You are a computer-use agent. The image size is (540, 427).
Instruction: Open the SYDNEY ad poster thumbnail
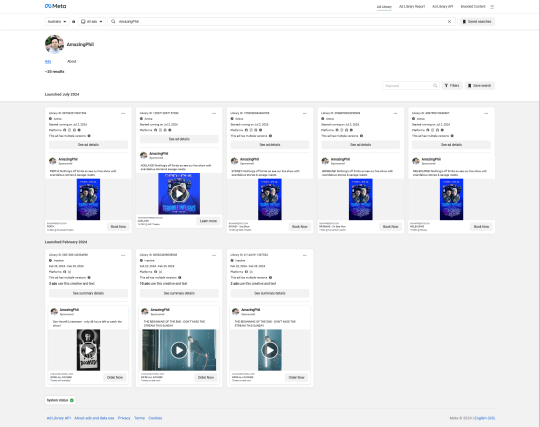270,199
